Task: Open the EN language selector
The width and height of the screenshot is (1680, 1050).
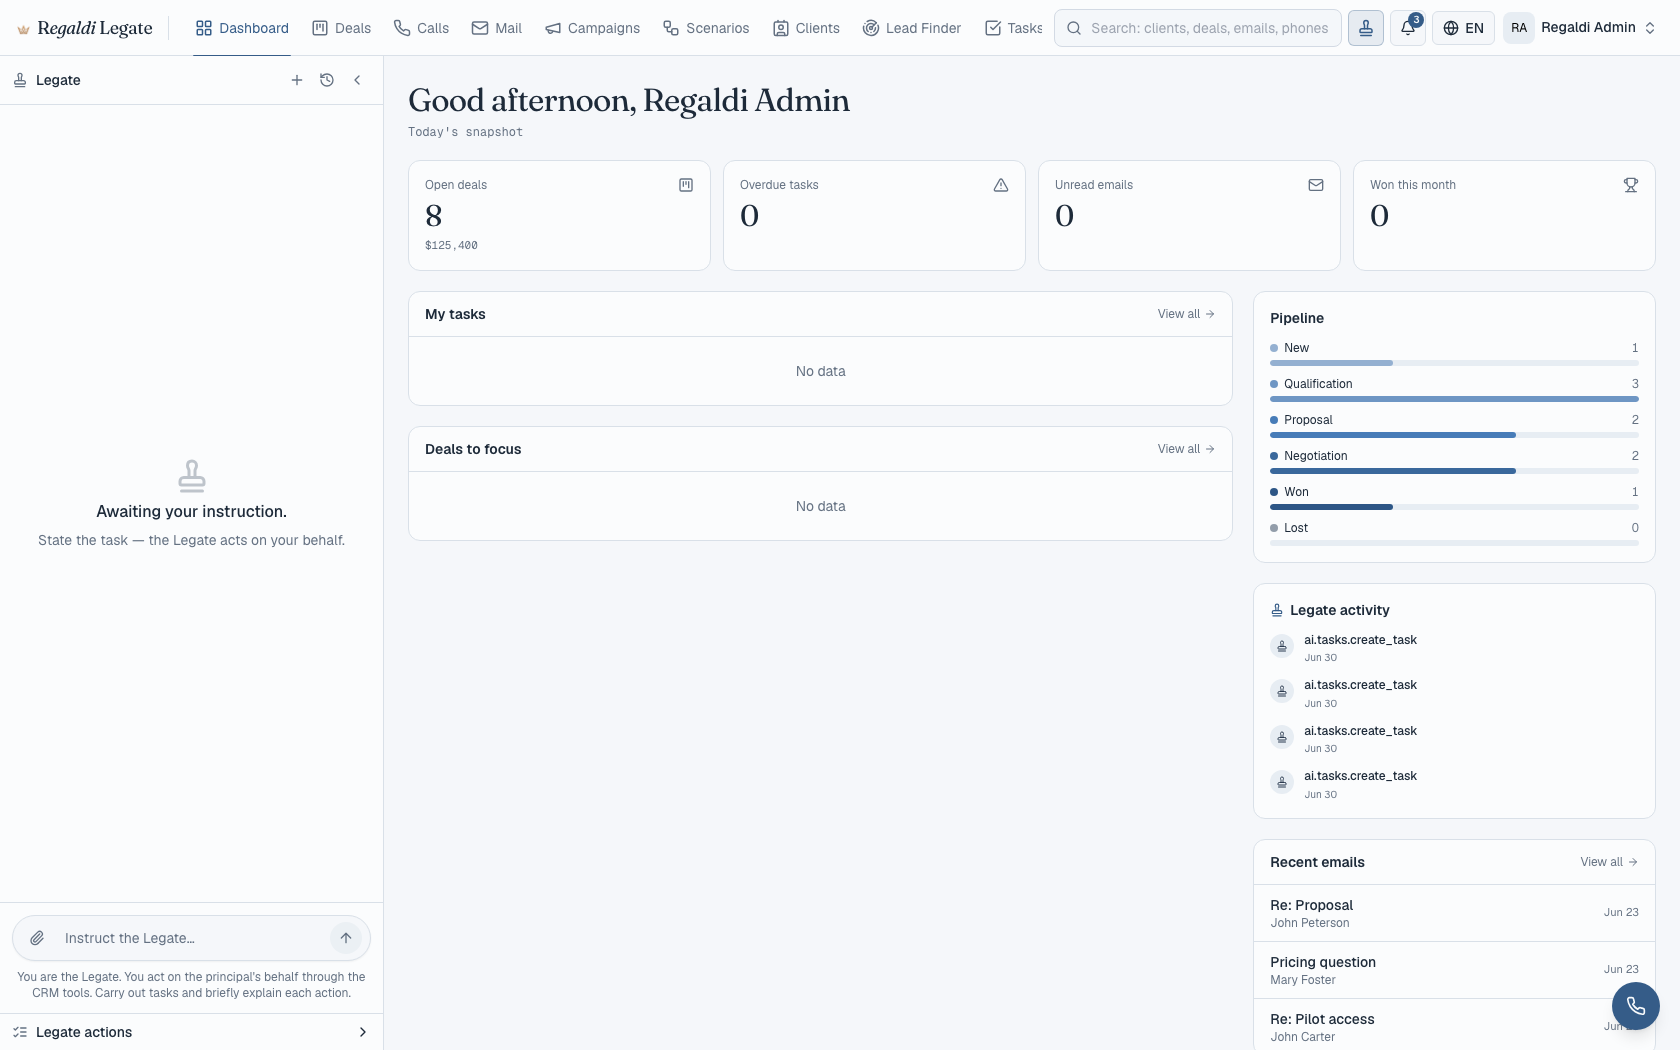Action: 1463,28
